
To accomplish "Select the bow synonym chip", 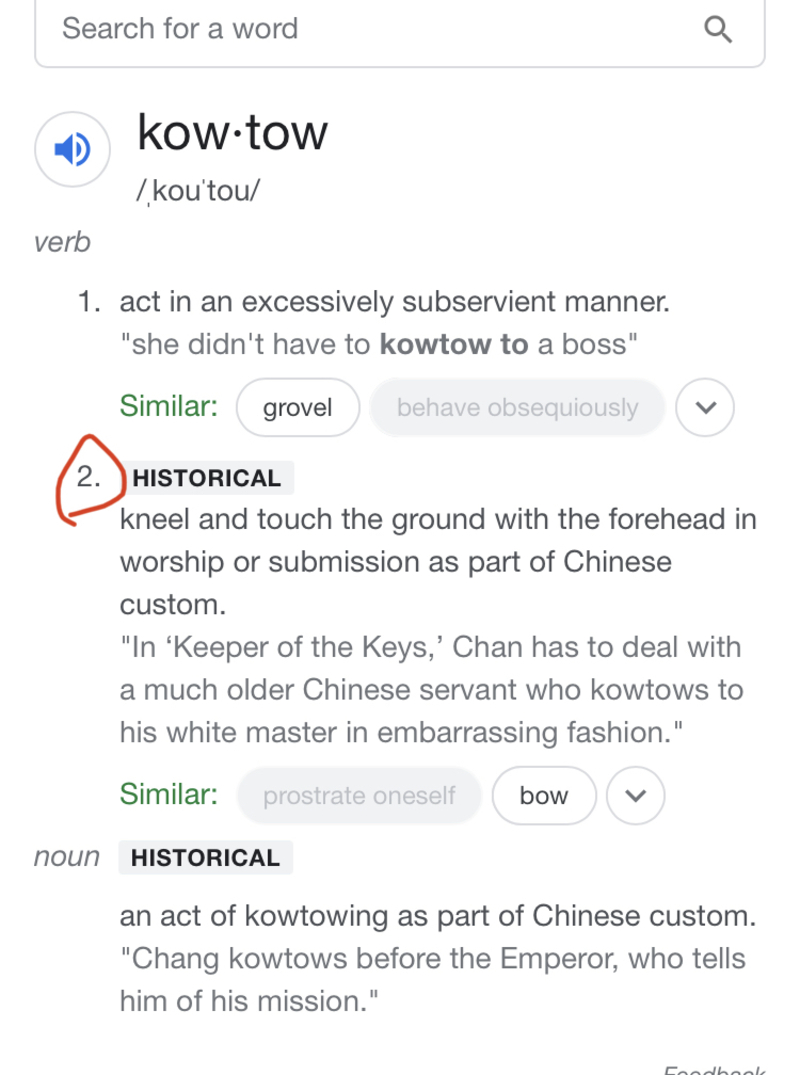I will pos(544,795).
